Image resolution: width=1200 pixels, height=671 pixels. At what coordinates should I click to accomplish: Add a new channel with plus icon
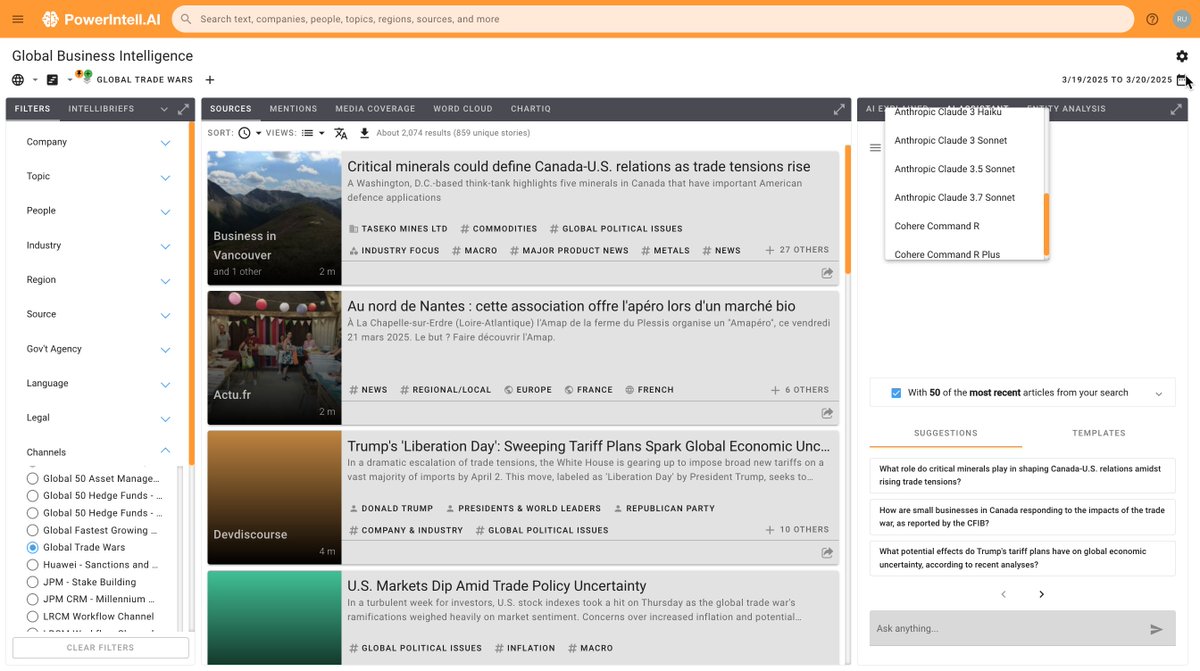(x=210, y=80)
